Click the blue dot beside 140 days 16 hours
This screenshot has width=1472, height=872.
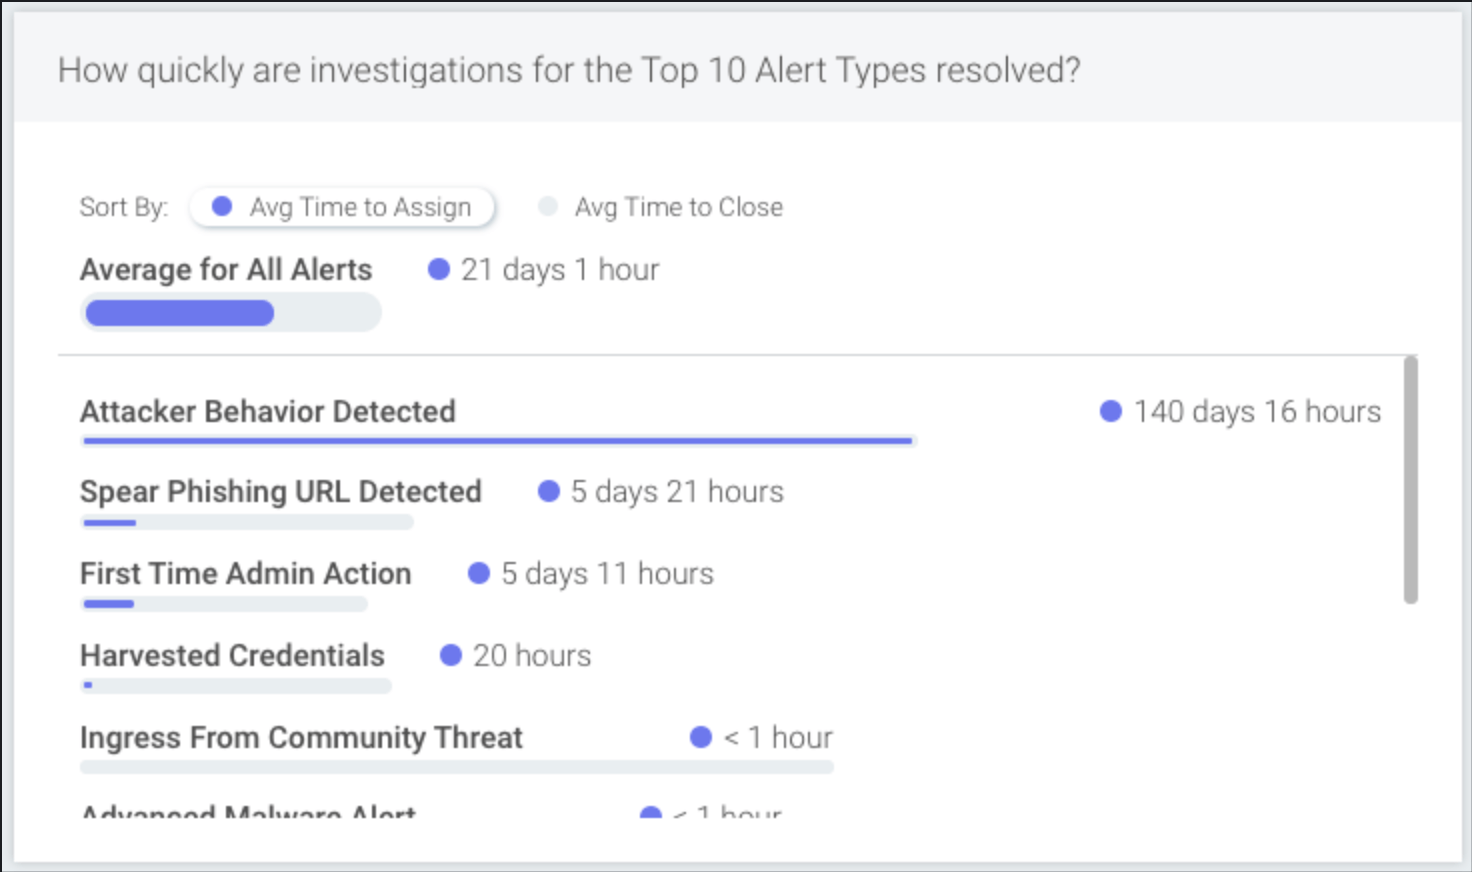[x=1110, y=411]
